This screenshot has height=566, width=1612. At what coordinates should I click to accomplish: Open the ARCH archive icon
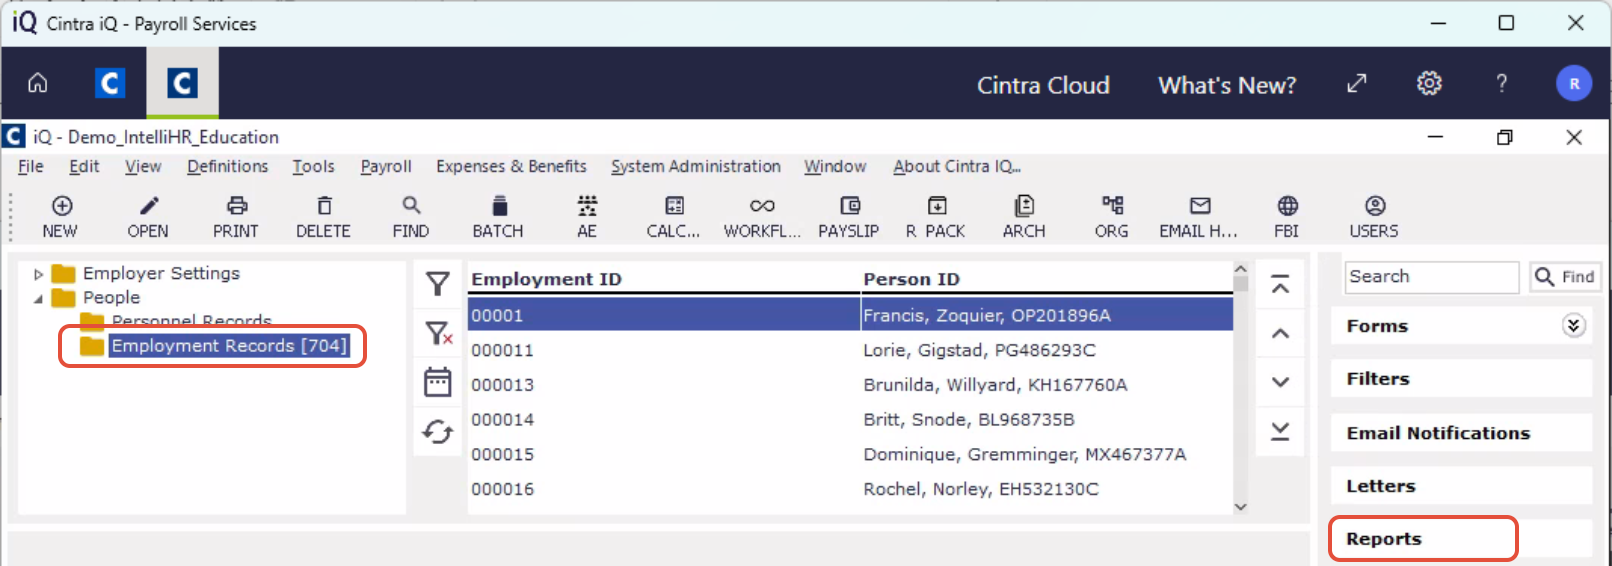click(1024, 206)
